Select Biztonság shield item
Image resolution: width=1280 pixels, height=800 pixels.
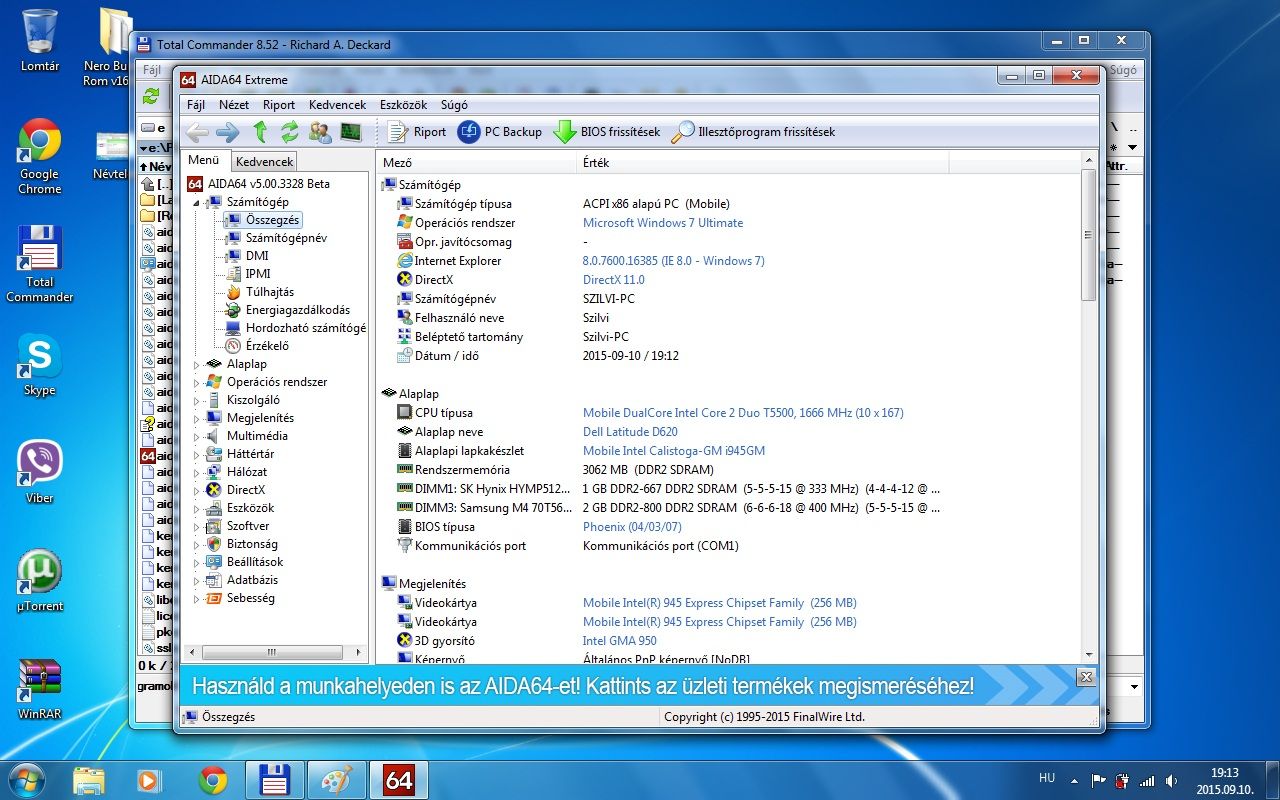click(252, 544)
